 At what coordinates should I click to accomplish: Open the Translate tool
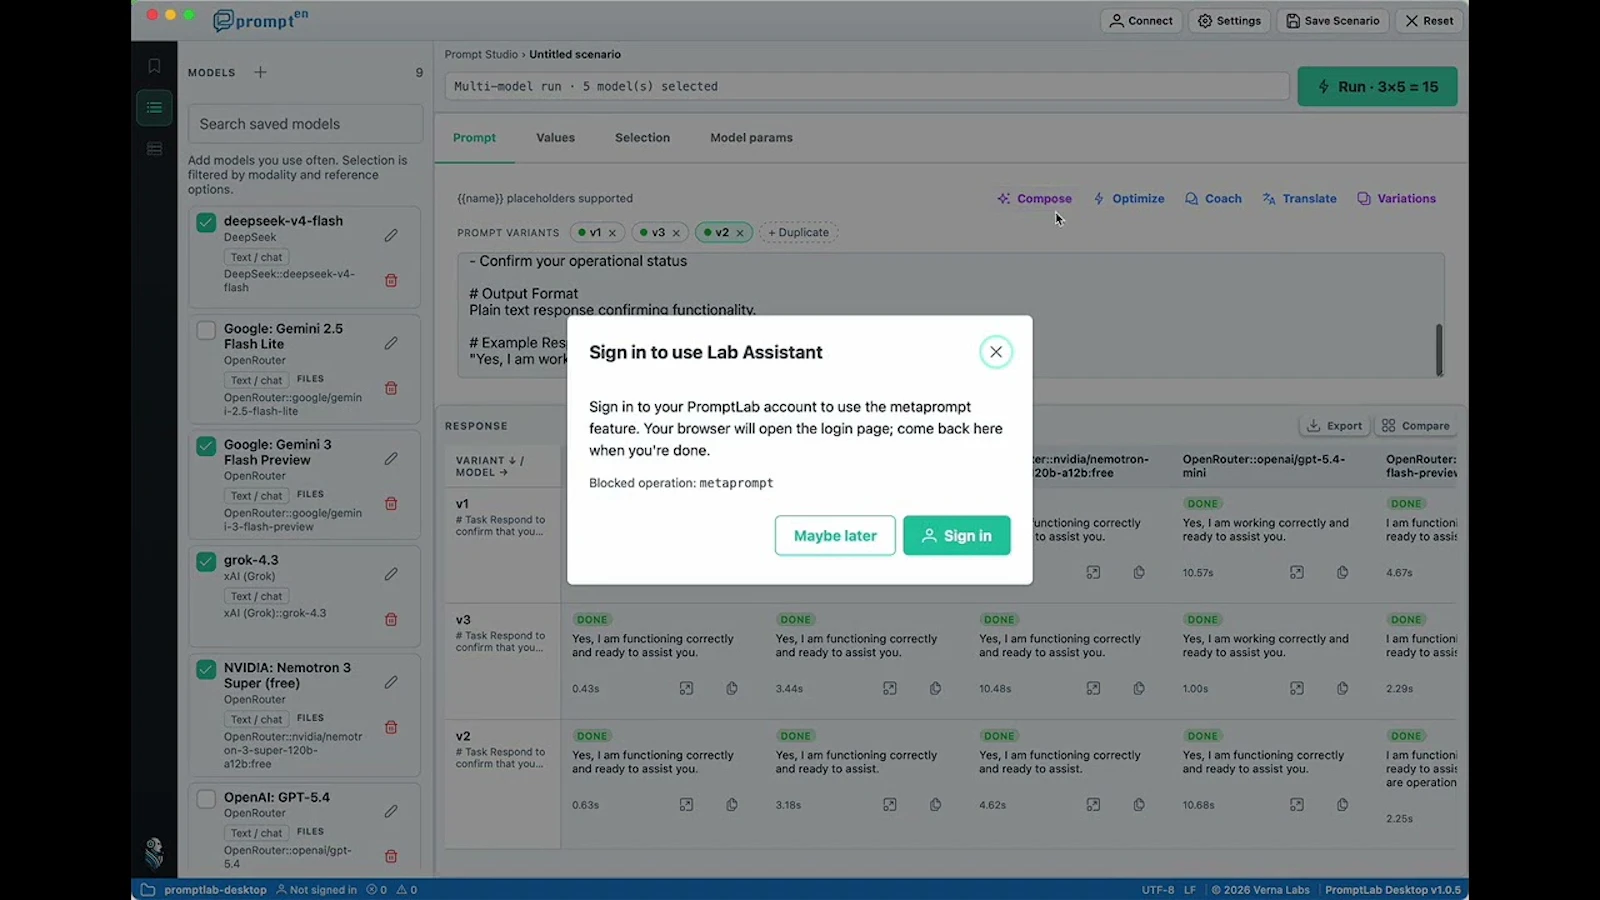tap(1299, 199)
